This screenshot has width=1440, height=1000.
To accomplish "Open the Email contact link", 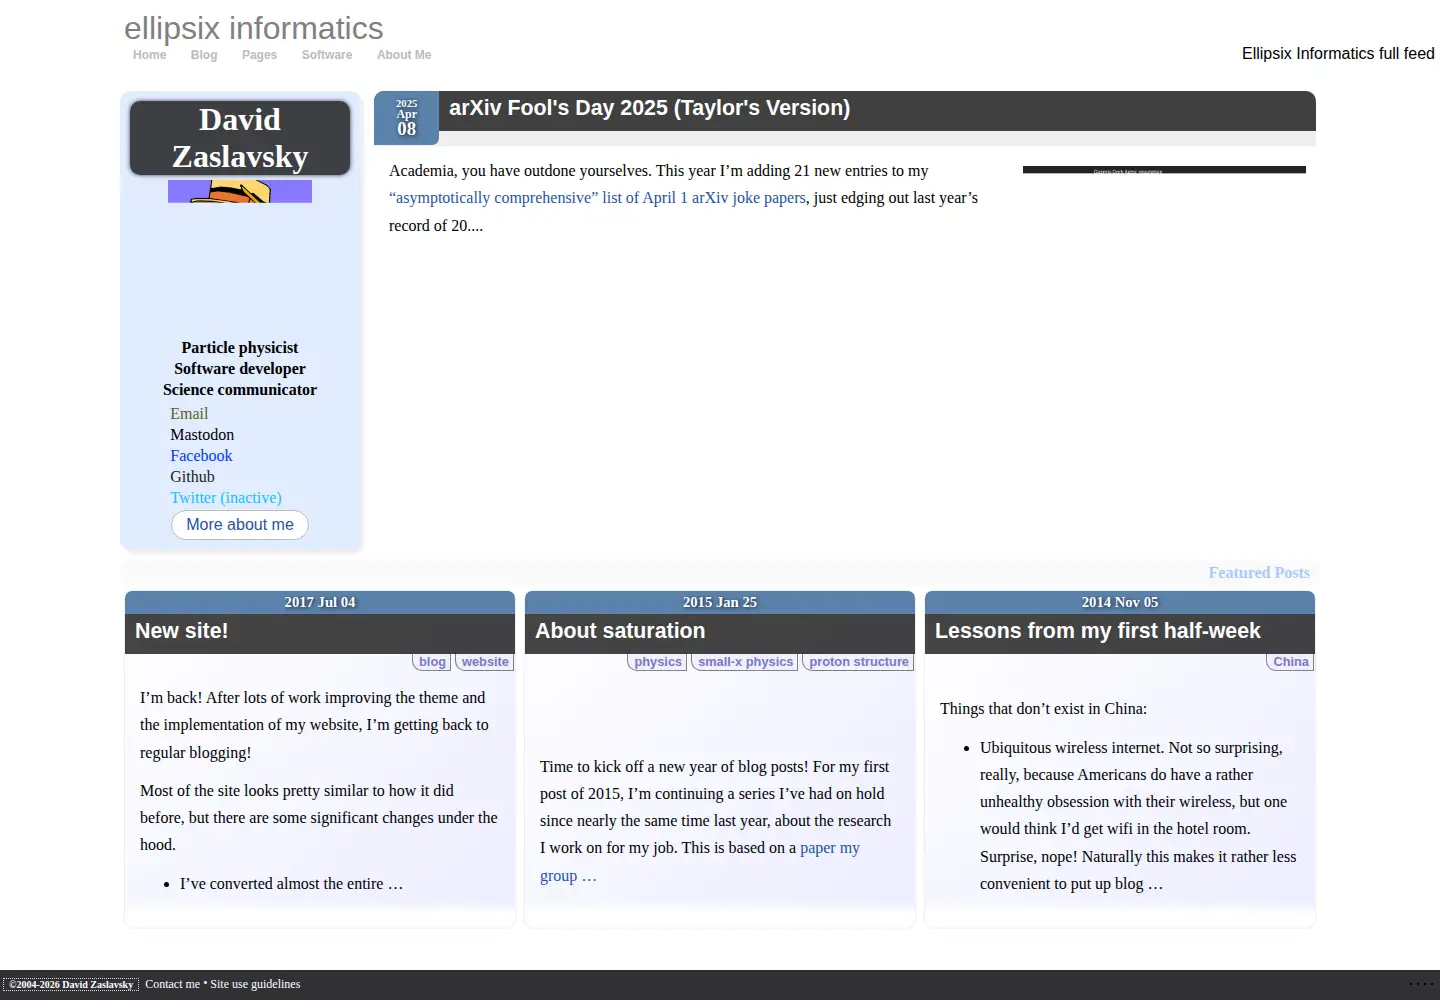I will pyautogui.click(x=189, y=414).
